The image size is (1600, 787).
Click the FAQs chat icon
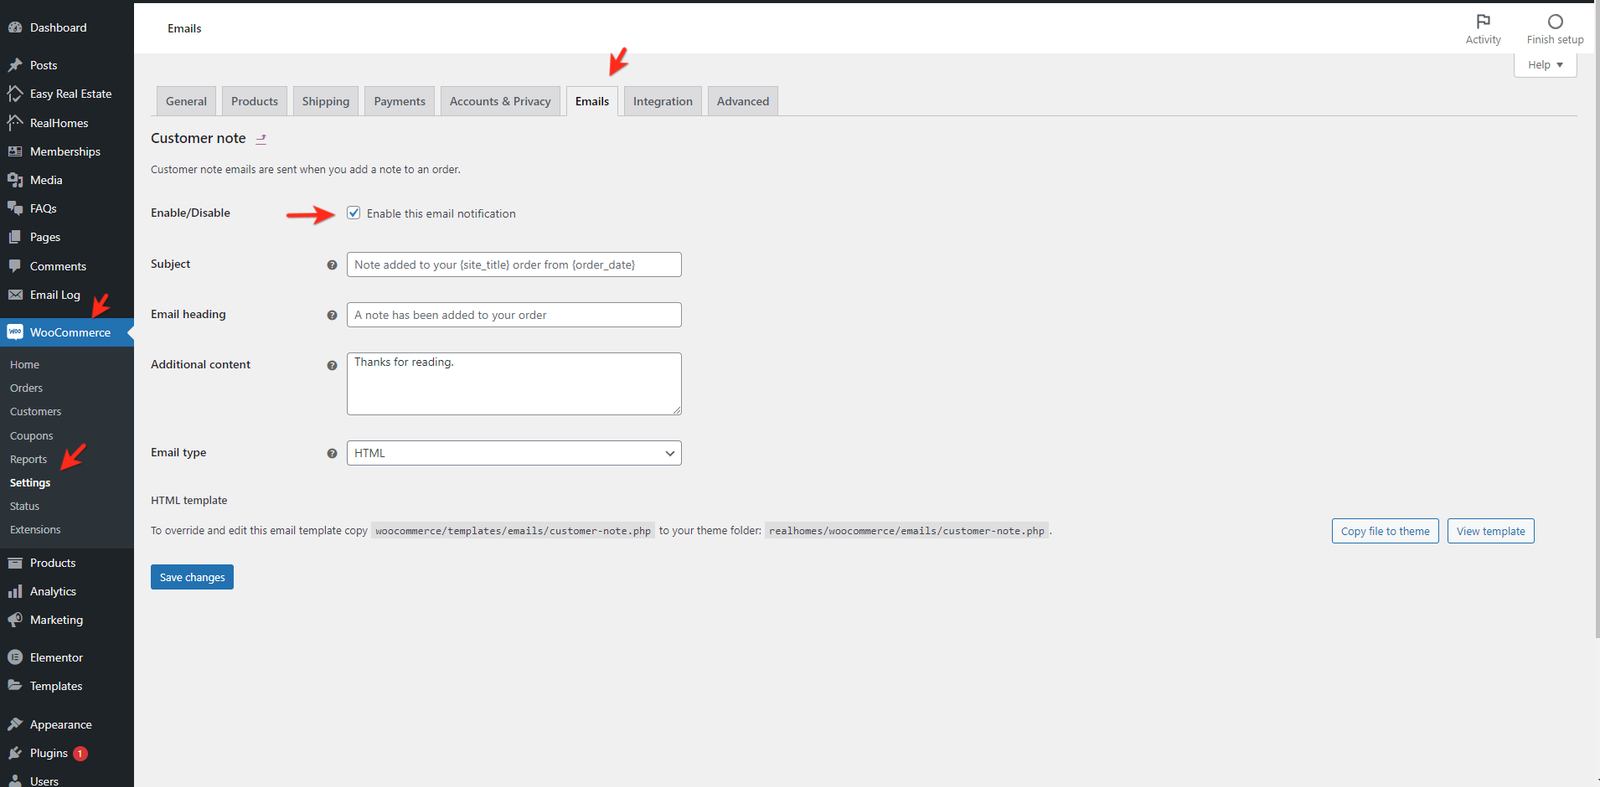[x=15, y=209]
